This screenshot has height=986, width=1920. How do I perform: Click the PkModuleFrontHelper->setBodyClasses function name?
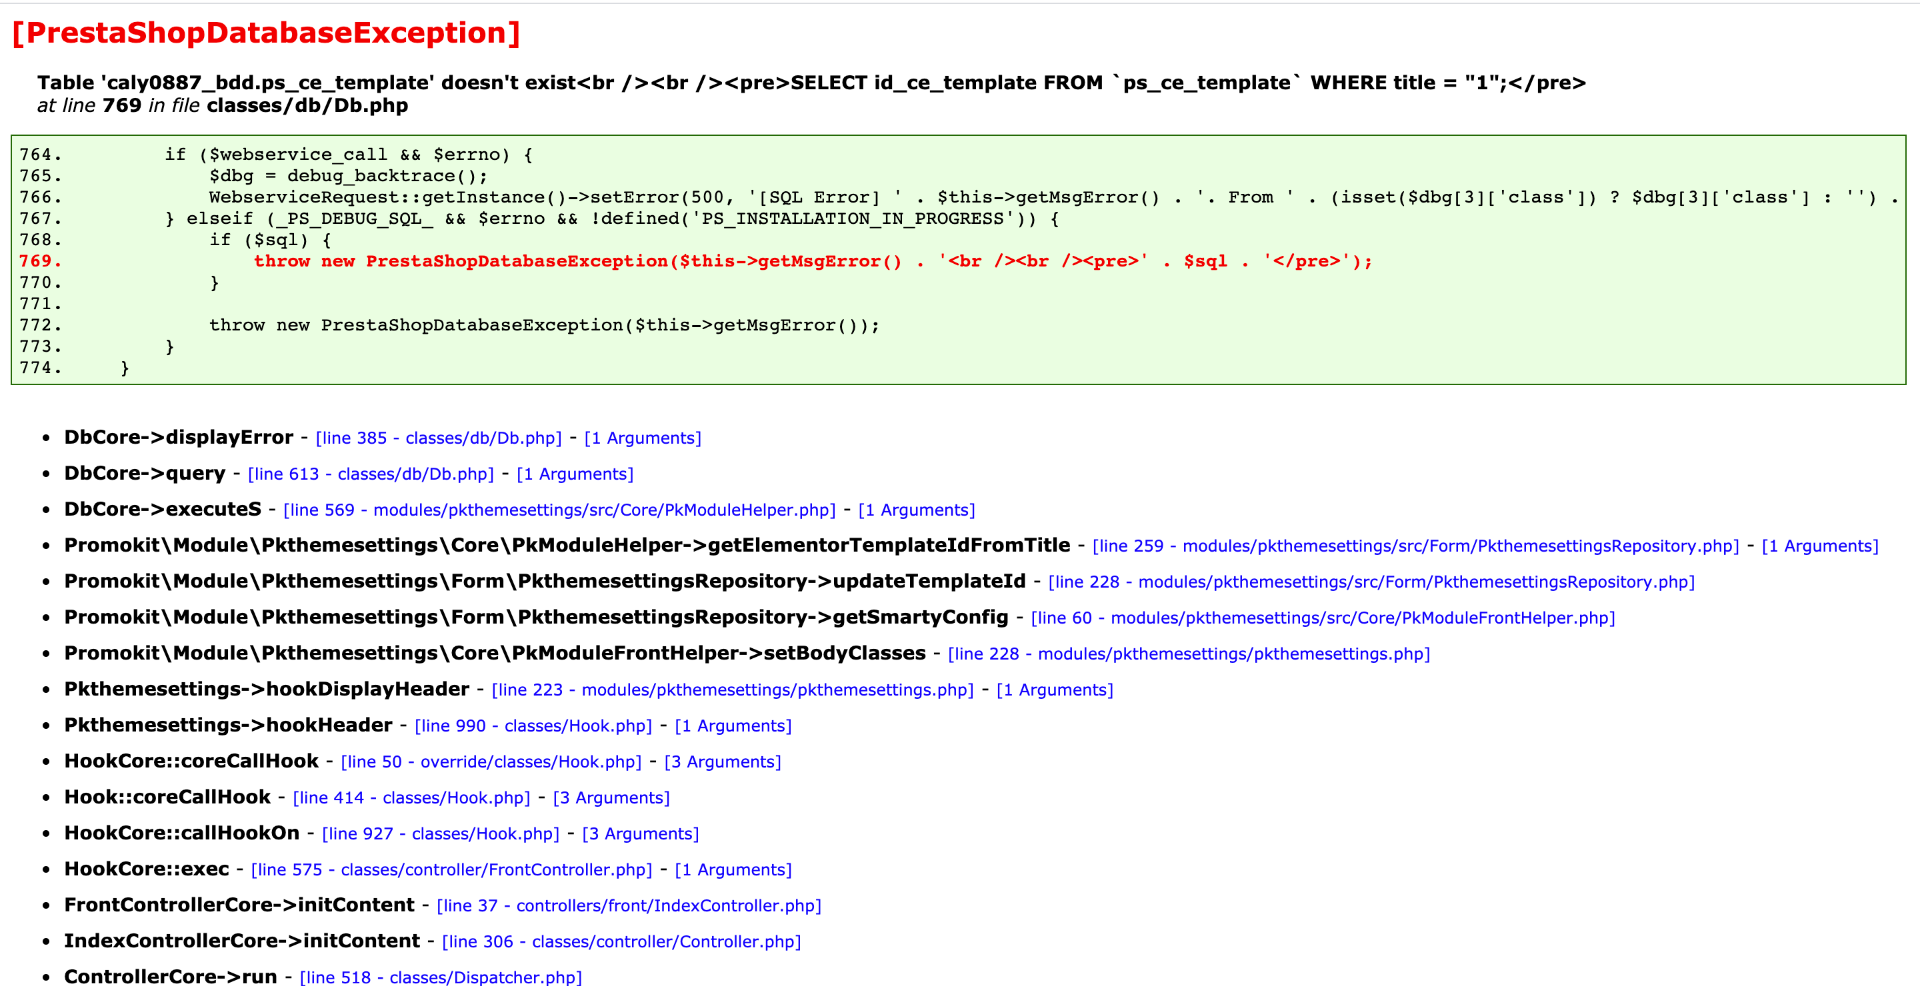pos(495,653)
